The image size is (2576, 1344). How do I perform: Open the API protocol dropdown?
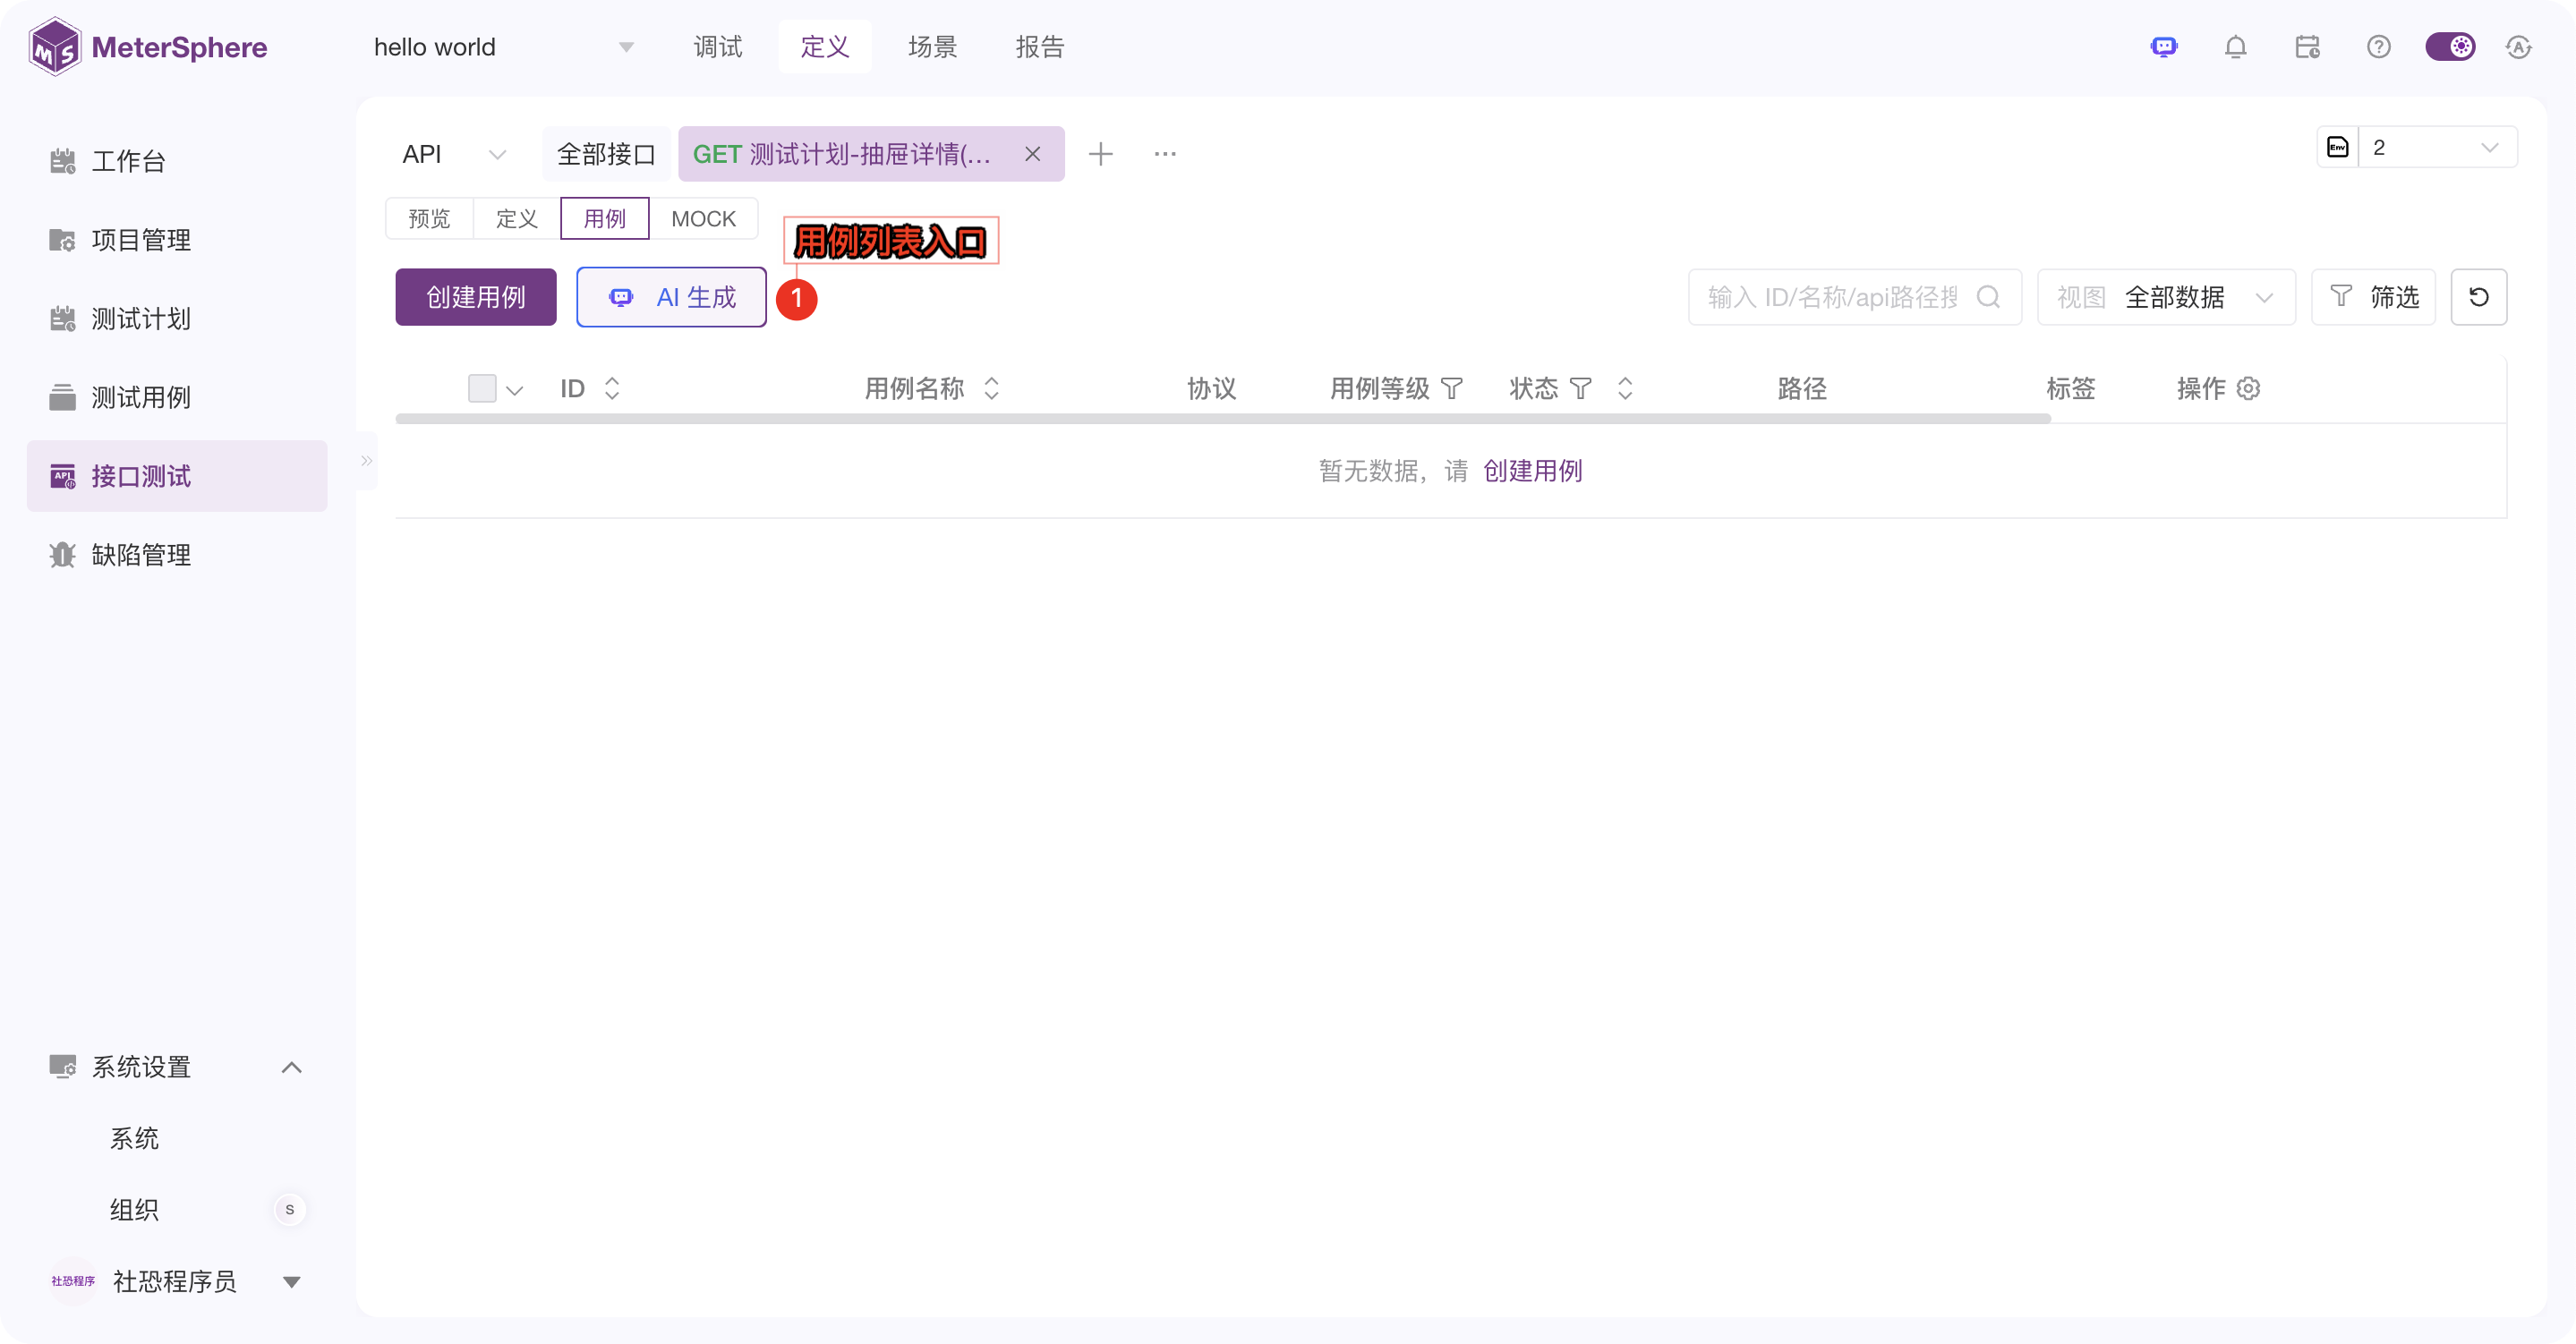453,154
